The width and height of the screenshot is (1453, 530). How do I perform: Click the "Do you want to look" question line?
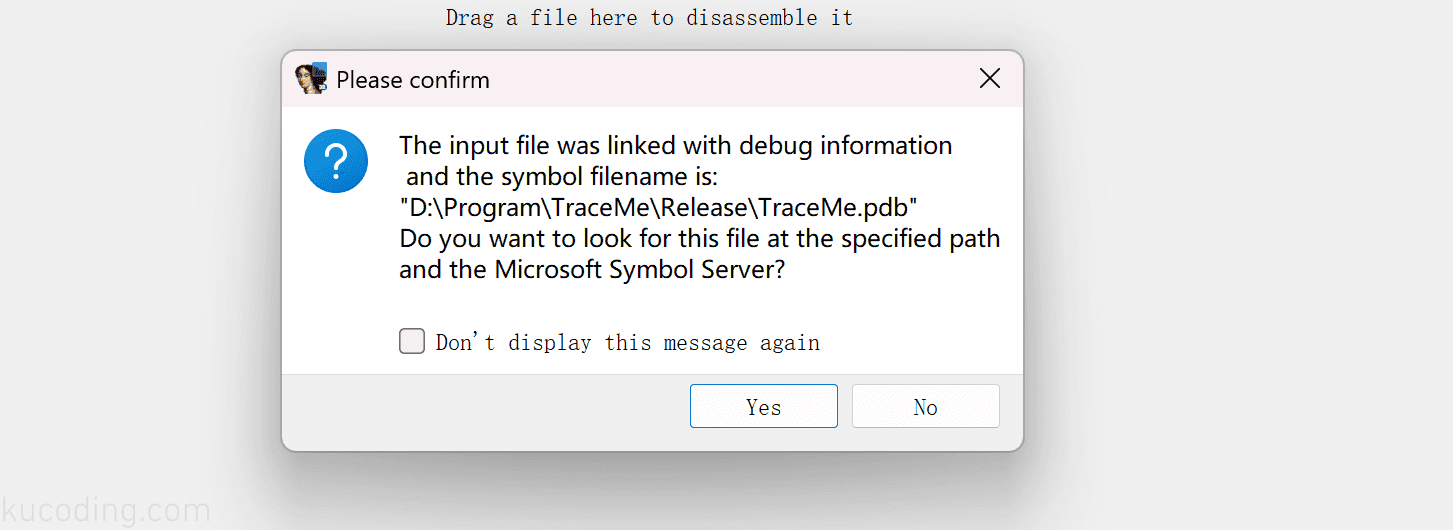pos(700,239)
